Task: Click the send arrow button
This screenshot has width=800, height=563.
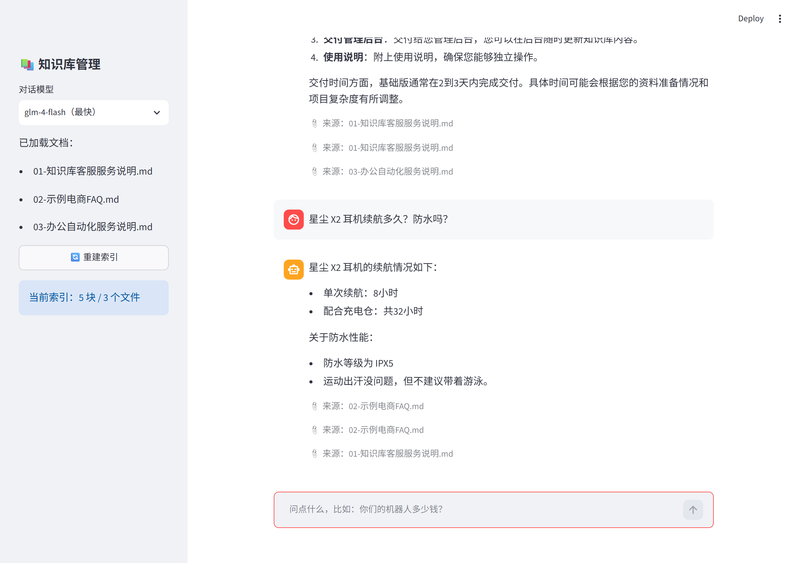Action: tap(692, 509)
